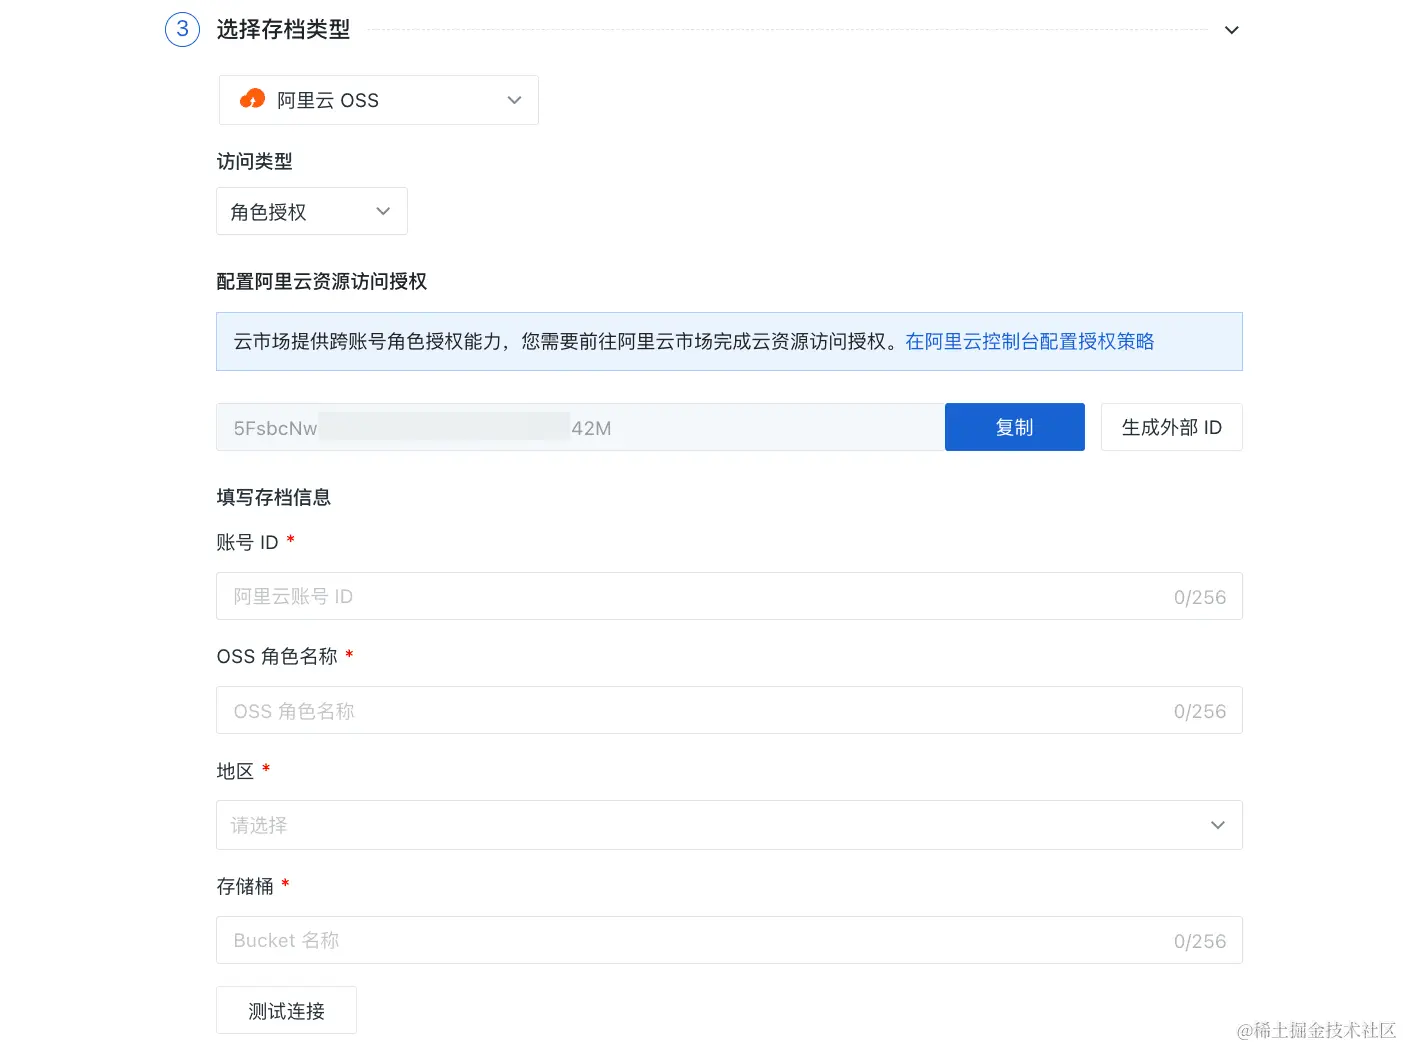Focus the Bucket 名称 input field
Image resolution: width=1403 pixels, height=1047 pixels.
pos(729,940)
